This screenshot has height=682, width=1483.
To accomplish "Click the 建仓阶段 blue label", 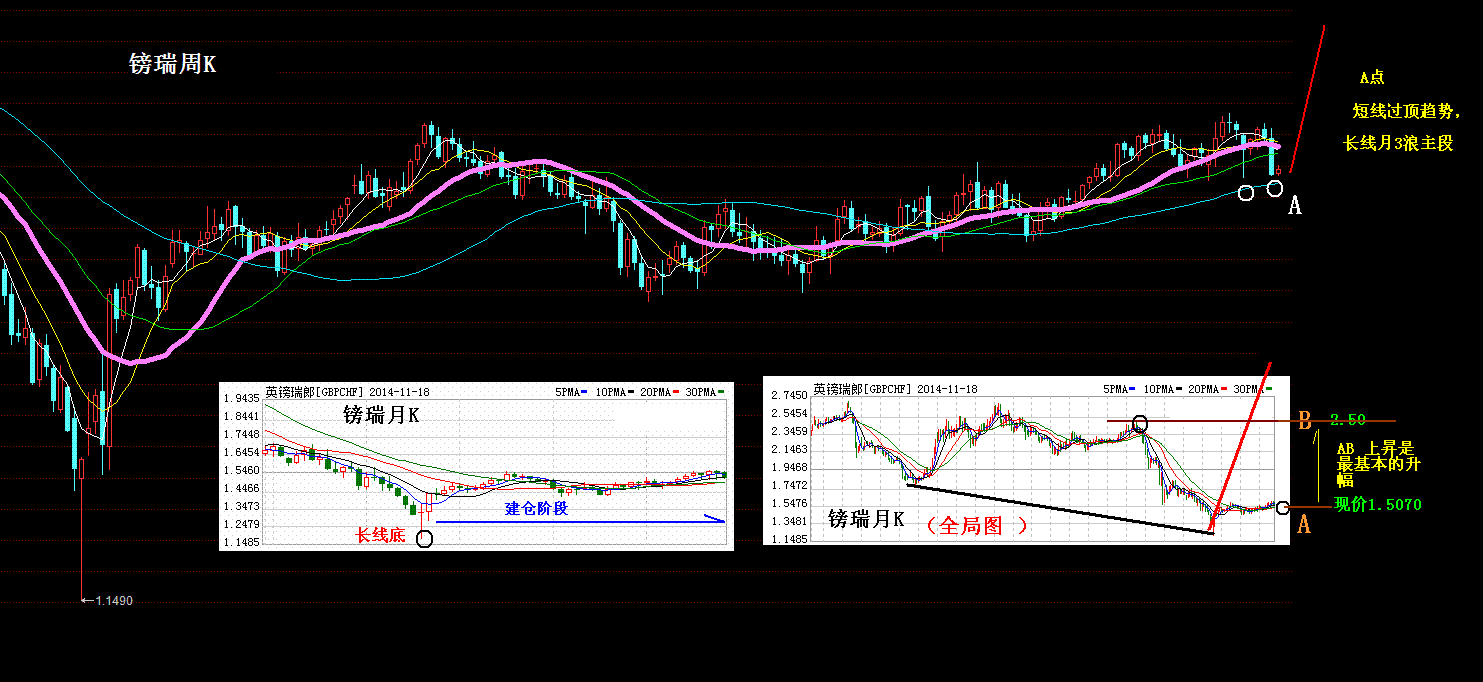I will coord(536,508).
